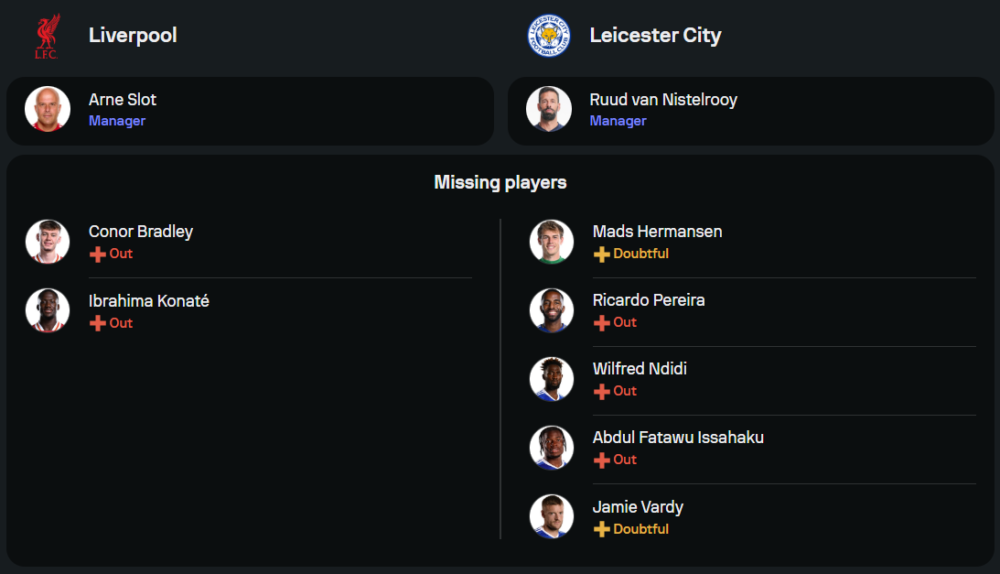Screen dimensions: 1000x574
Task: Open Ruud van Nistelrooy's manager photo
Action: coord(549,109)
